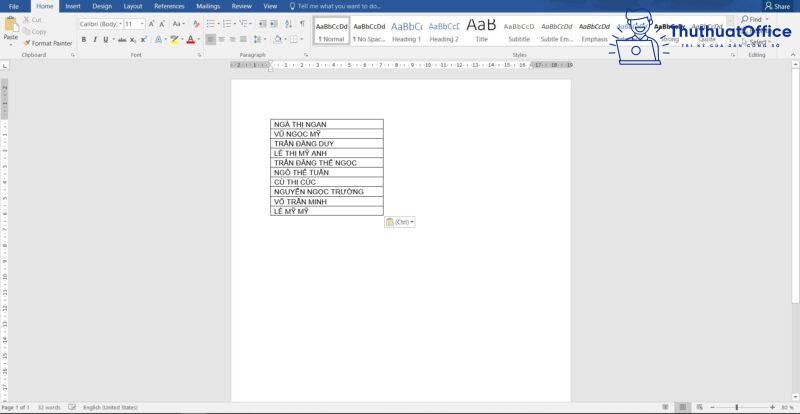
Task: Click the Shading paint bucket icon
Action: click(x=277, y=39)
